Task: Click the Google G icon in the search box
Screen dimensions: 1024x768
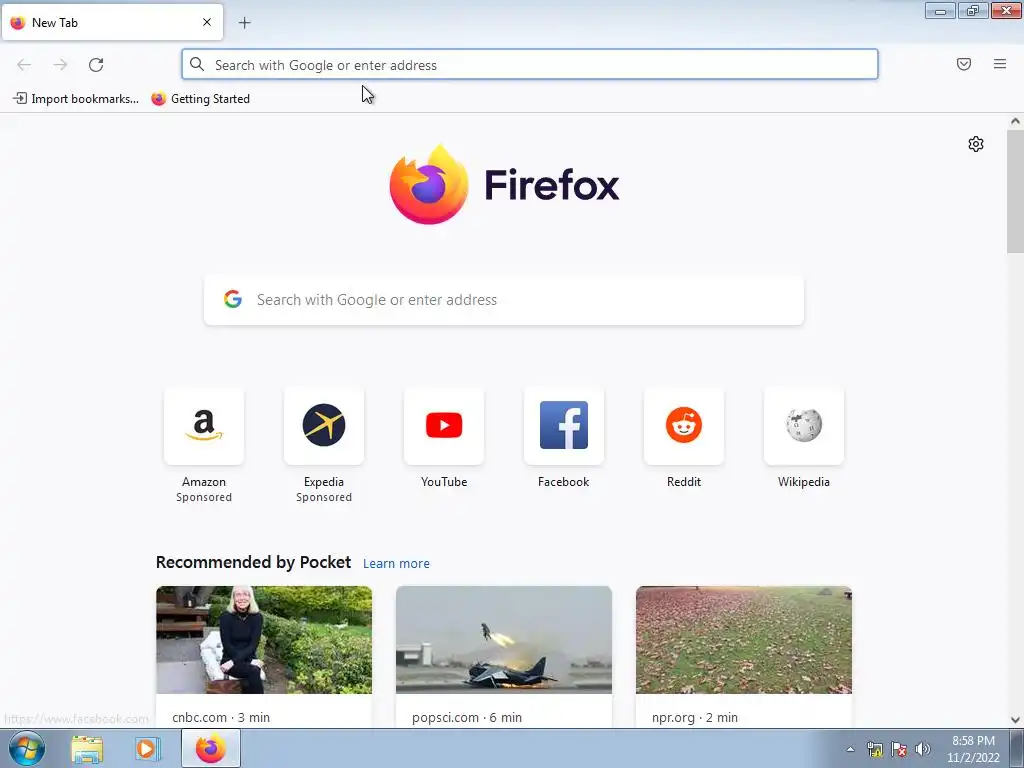Action: click(233, 299)
